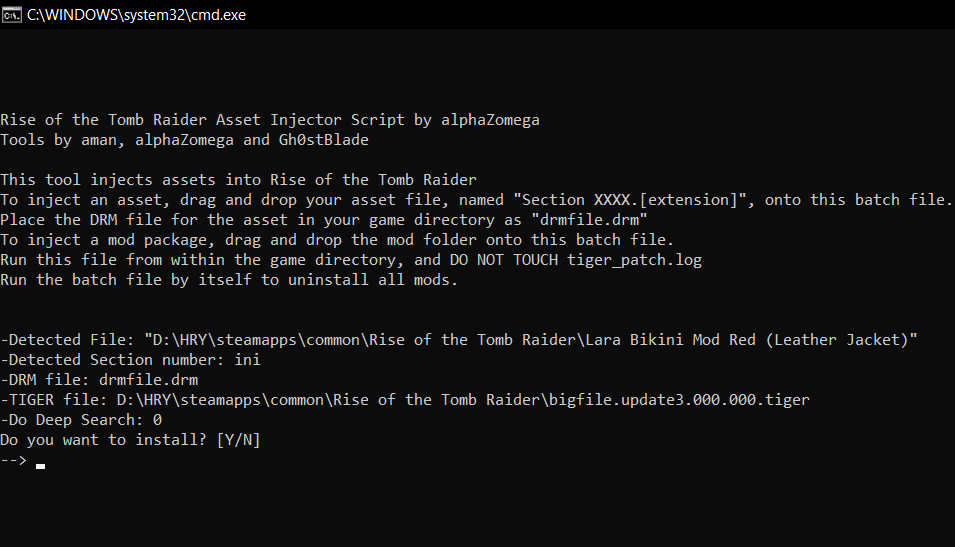Click the C:\WINDOWS\system32\cmd.exe window title
Image resolution: width=955 pixels, height=547 pixels.
[136, 15]
